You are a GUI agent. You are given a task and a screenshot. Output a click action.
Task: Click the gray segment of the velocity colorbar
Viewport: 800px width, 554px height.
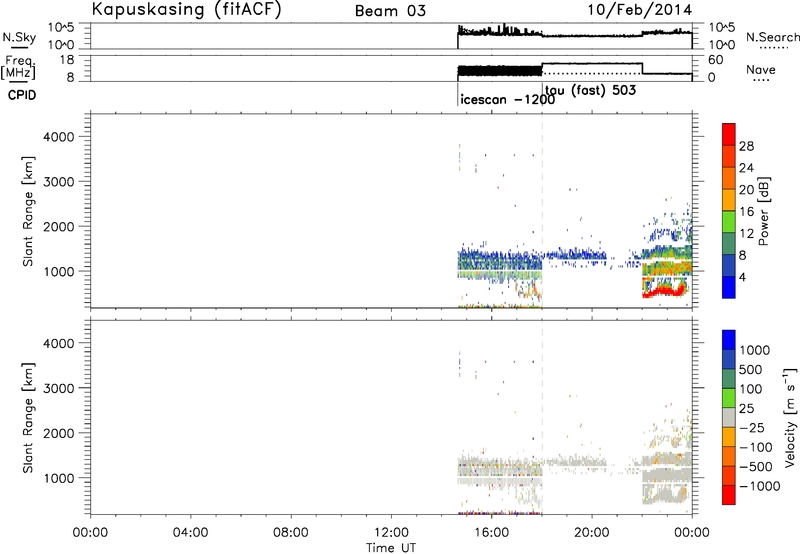coord(729,417)
